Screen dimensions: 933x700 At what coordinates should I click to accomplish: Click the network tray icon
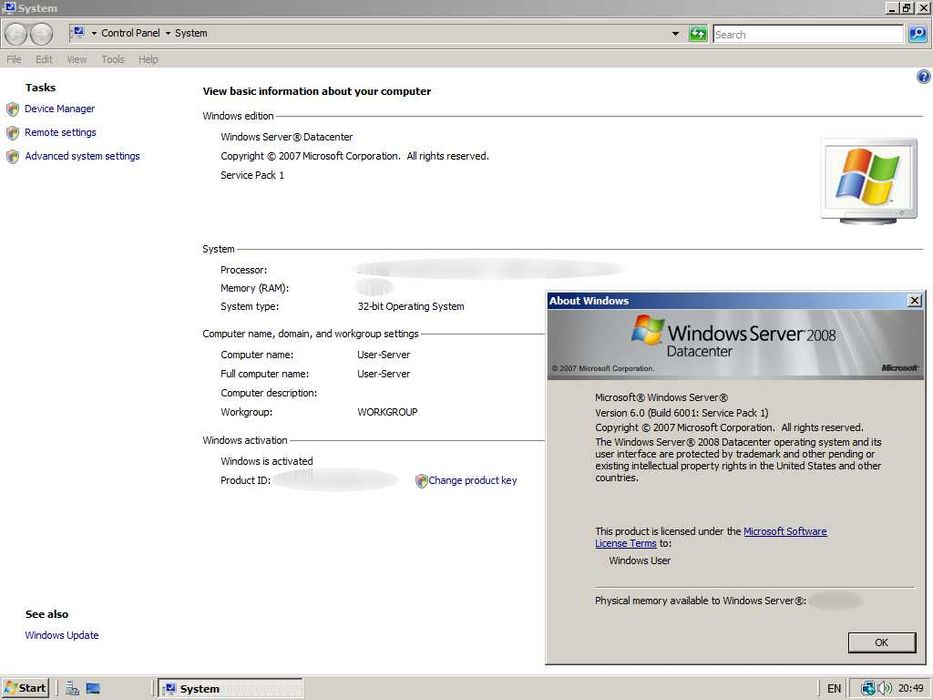click(x=868, y=689)
